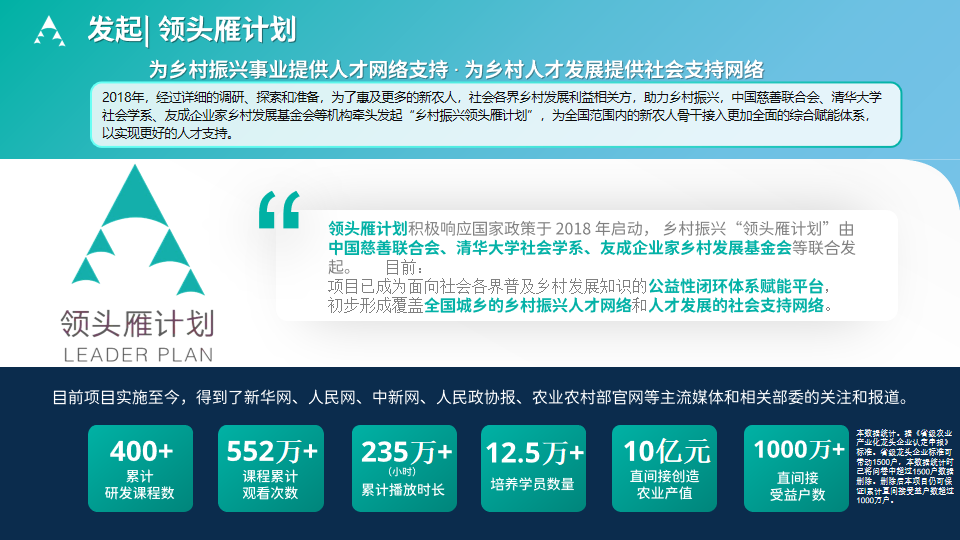Click the small white logo beside the title

(x=50, y=31)
